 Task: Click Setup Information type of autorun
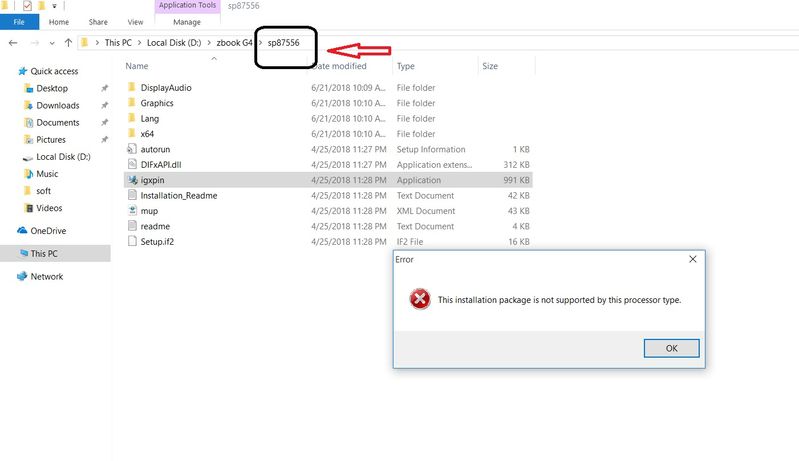431,149
